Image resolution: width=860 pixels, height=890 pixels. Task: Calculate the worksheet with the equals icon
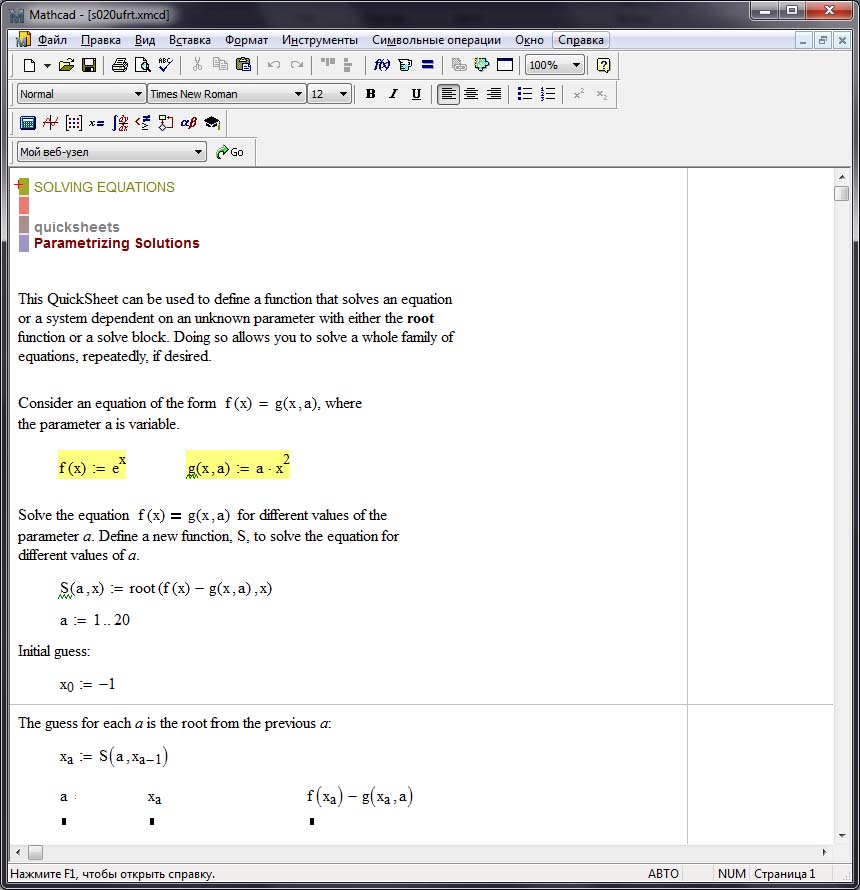pos(427,65)
